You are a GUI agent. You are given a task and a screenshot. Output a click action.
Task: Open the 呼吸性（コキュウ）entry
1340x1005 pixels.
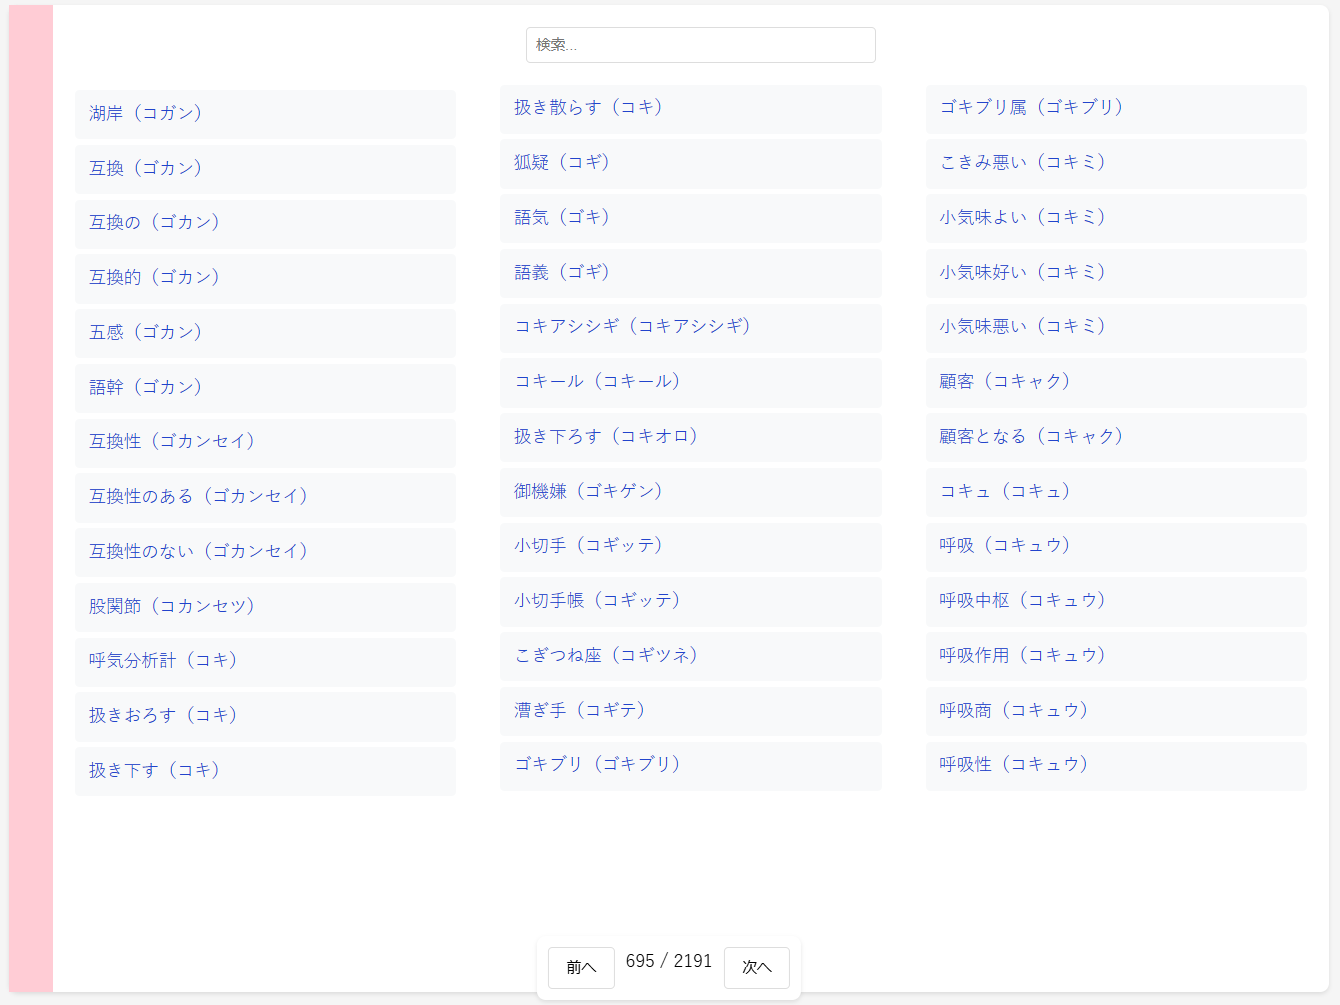[1116, 765]
